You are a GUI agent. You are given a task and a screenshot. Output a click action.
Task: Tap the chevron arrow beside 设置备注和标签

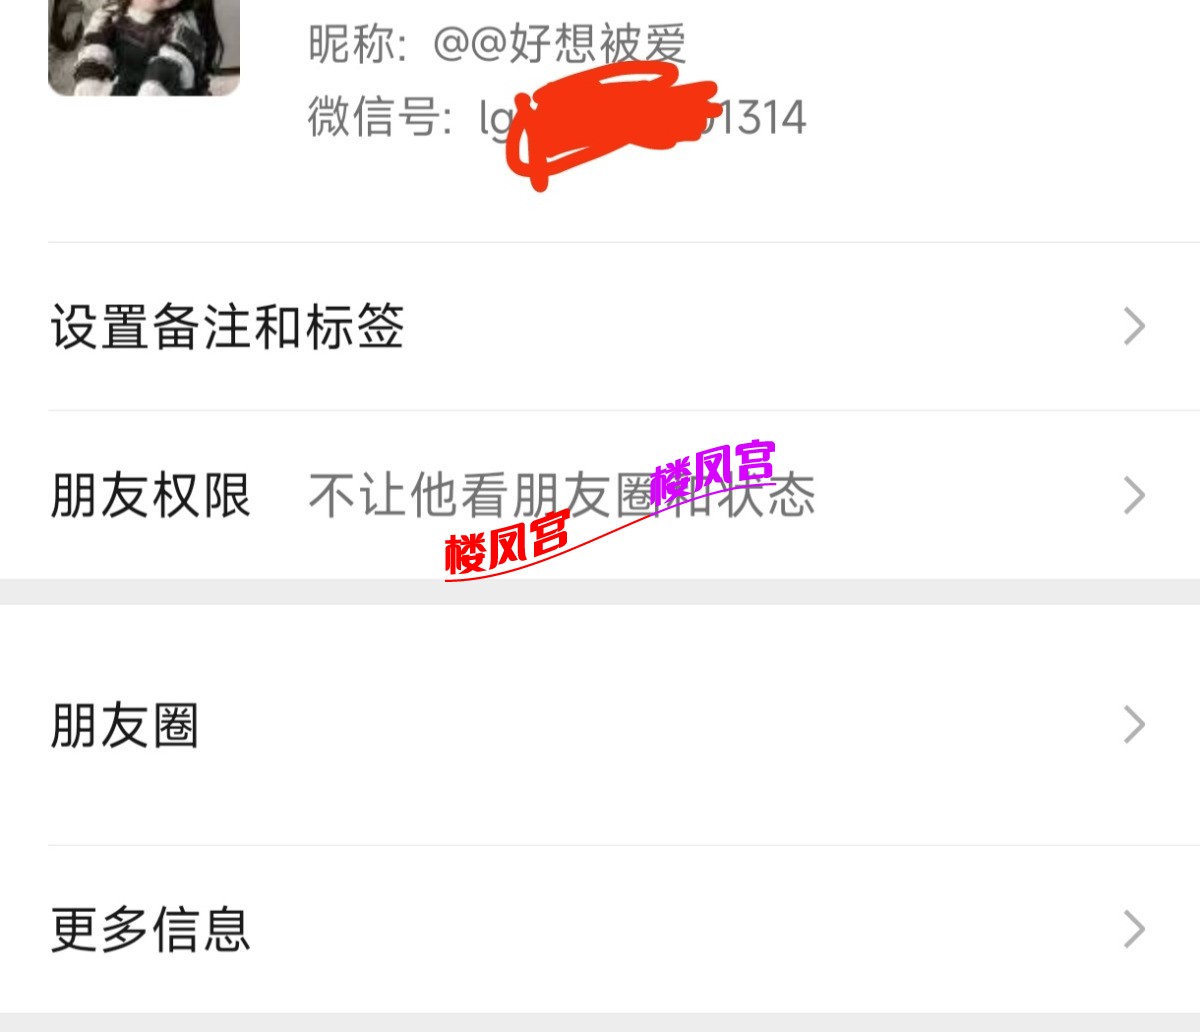point(1134,326)
